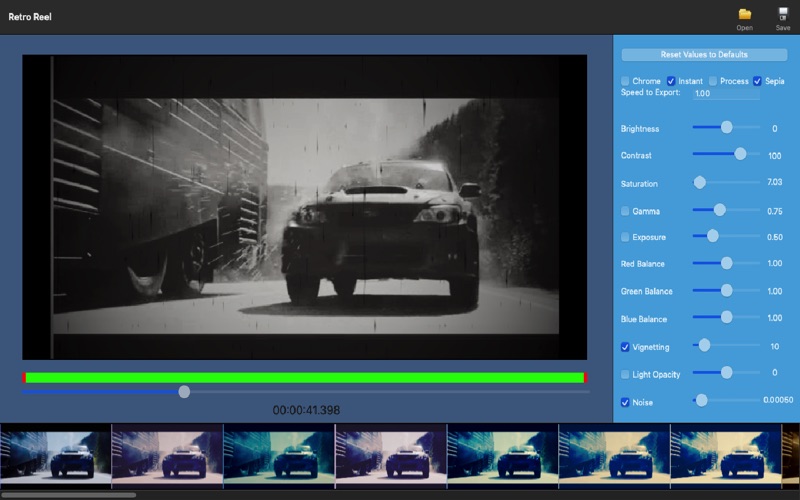Screen dimensions: 800x500
Task: Select the seventh filter preset thumbnail
Action: click(726, 456)
